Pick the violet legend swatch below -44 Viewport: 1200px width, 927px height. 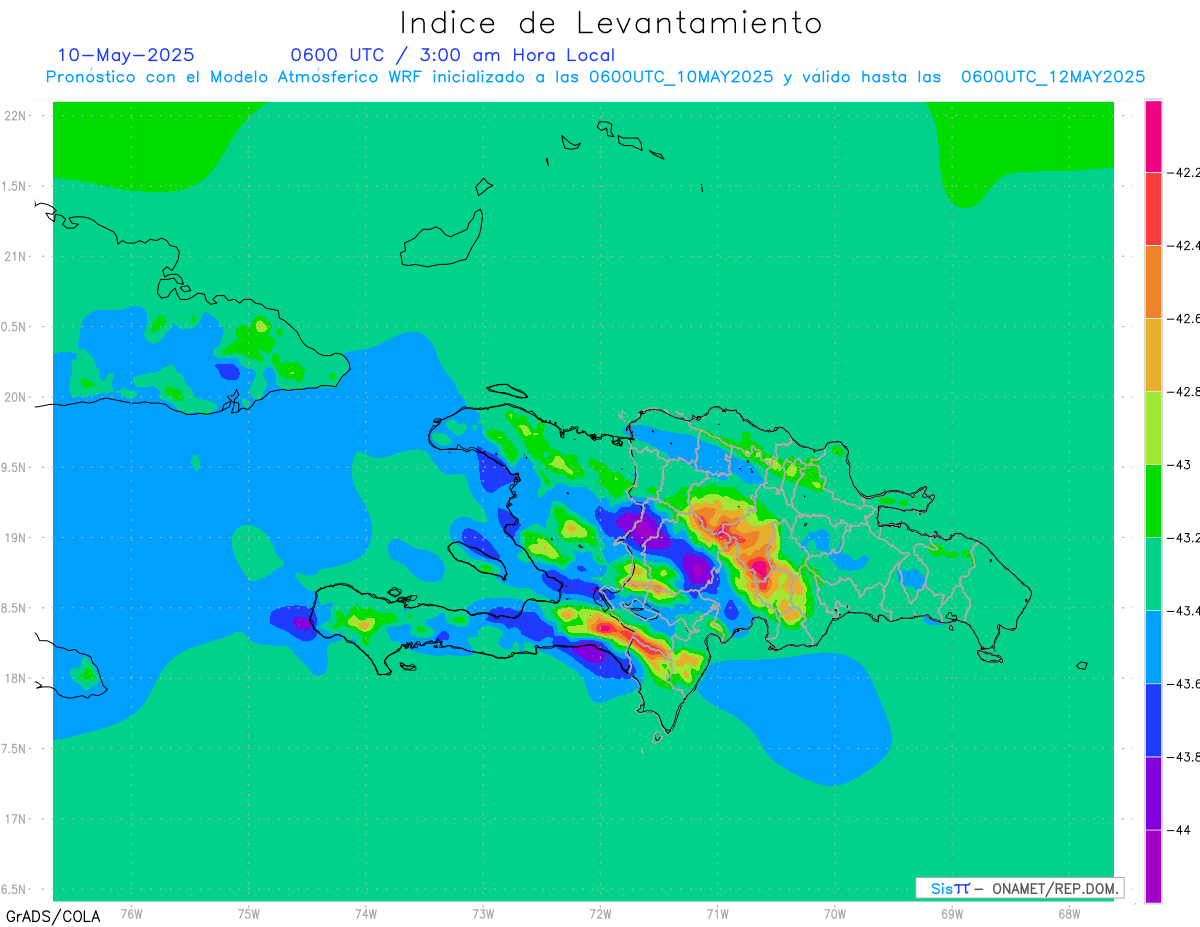[x=1153, y=866]
